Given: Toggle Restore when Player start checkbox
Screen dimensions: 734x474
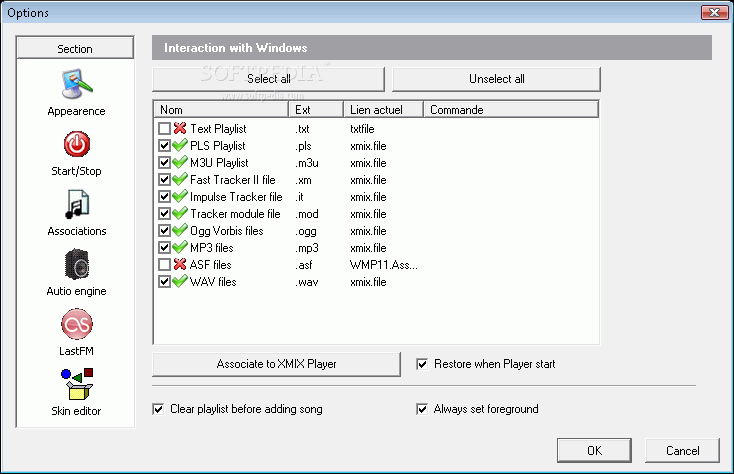Looking at the screenshot, I should [x=422, y=364].
